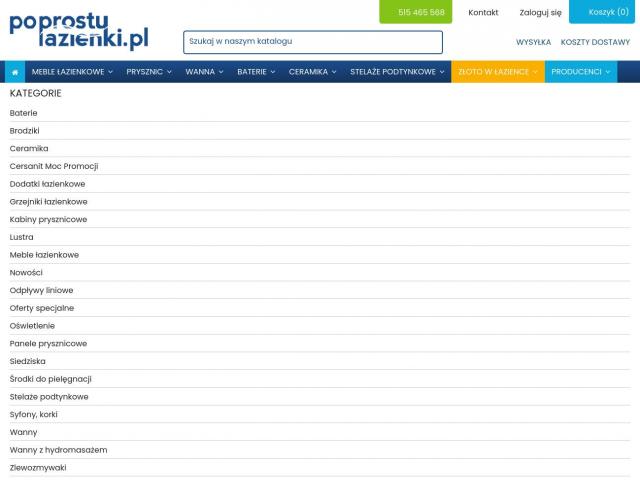Screen dimensions: 640x480
Task: Open the Wysyłka shipping link
Action: pos(533,42)
